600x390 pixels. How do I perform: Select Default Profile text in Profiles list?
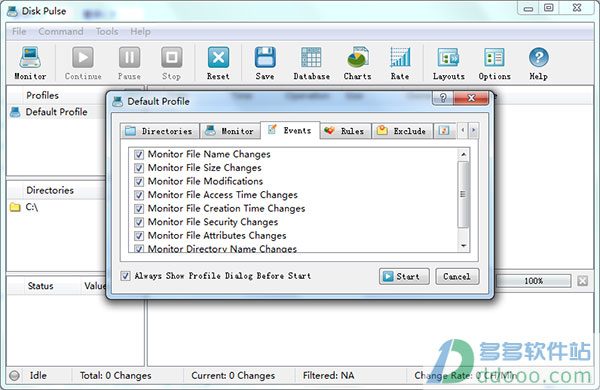pyautogui.click(x=56, y=112)
